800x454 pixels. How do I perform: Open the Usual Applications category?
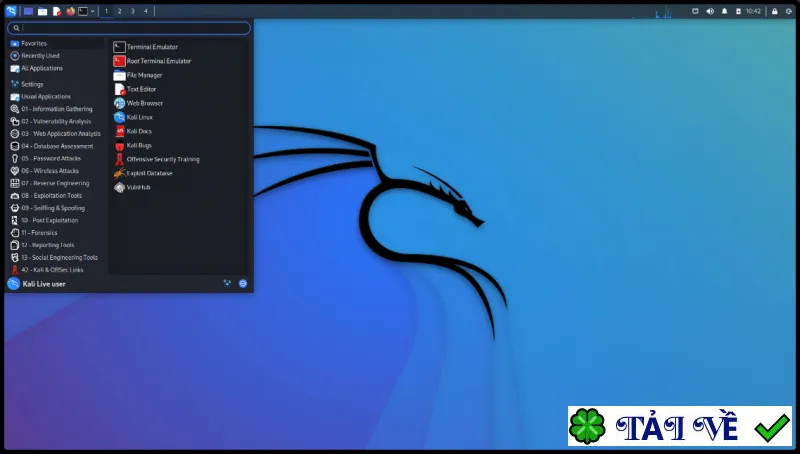56,96
